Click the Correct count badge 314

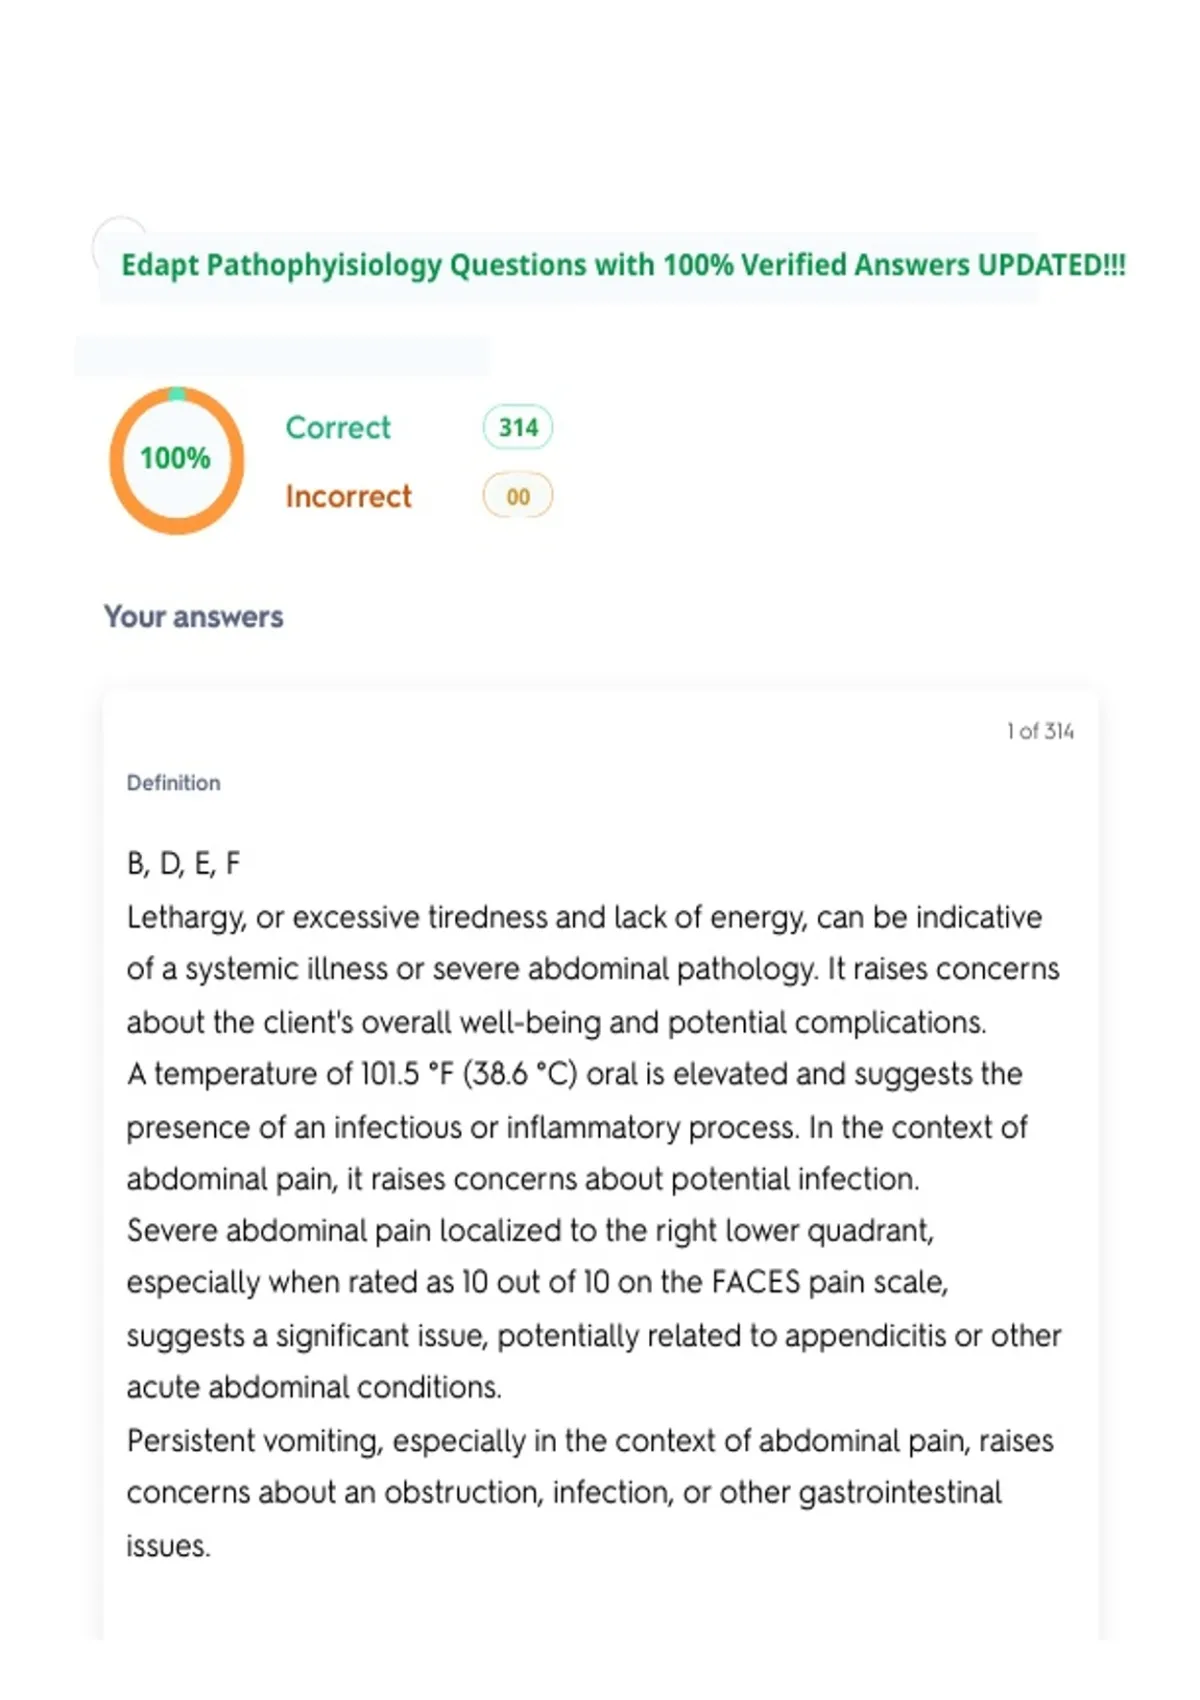pyautogui.click(x=518, y=428)
